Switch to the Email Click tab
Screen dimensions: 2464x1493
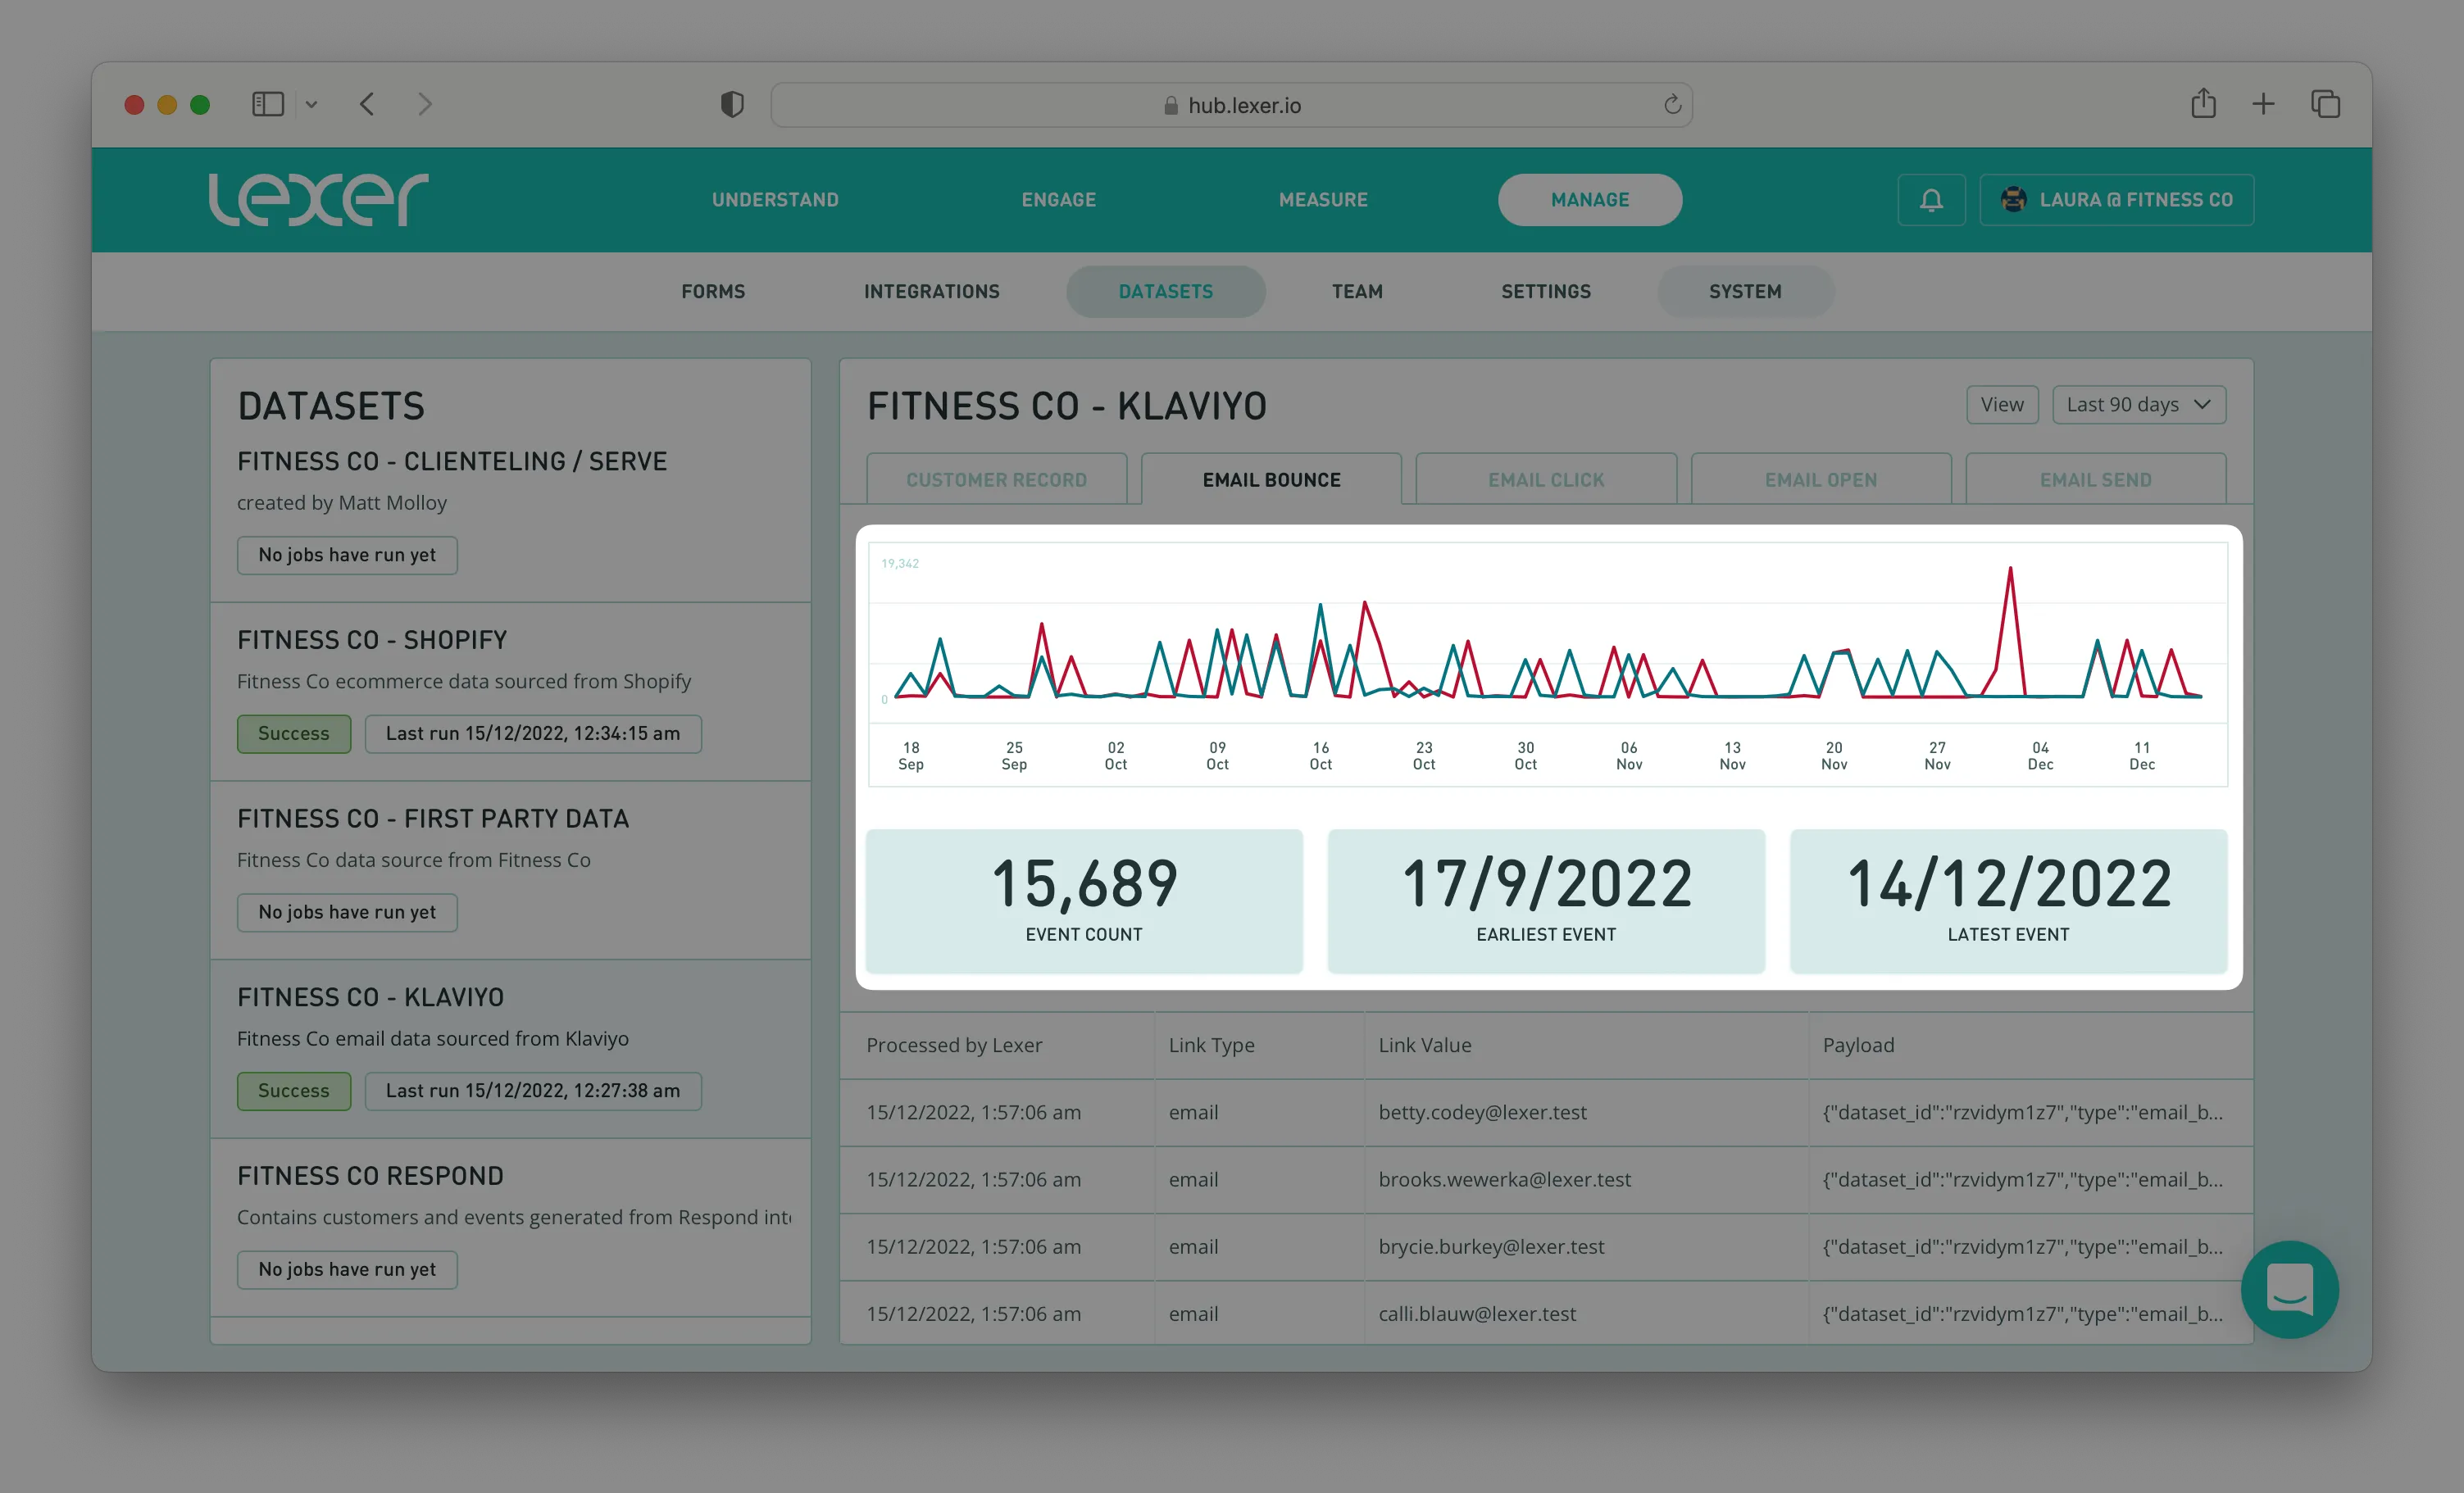click(x=1545, y=480)
